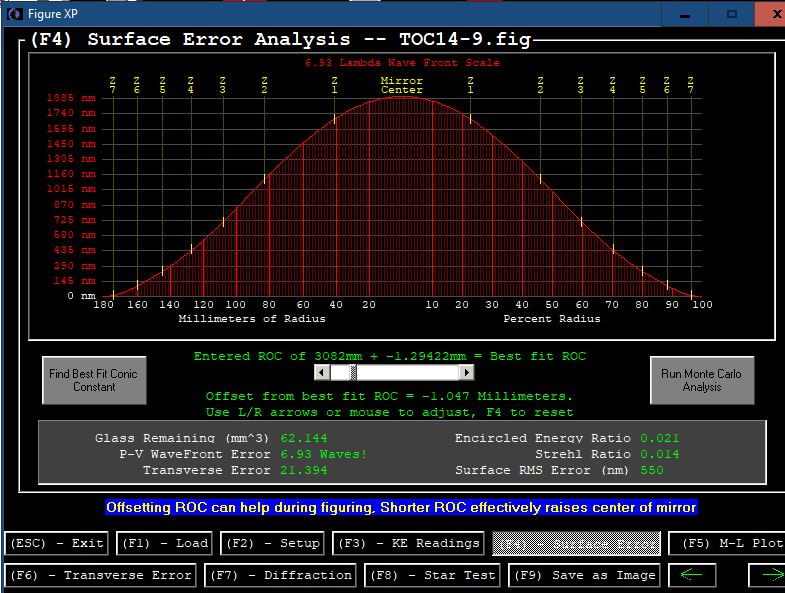
Task: Click the ROC offset slider thumb
Action: click(353, 372)
